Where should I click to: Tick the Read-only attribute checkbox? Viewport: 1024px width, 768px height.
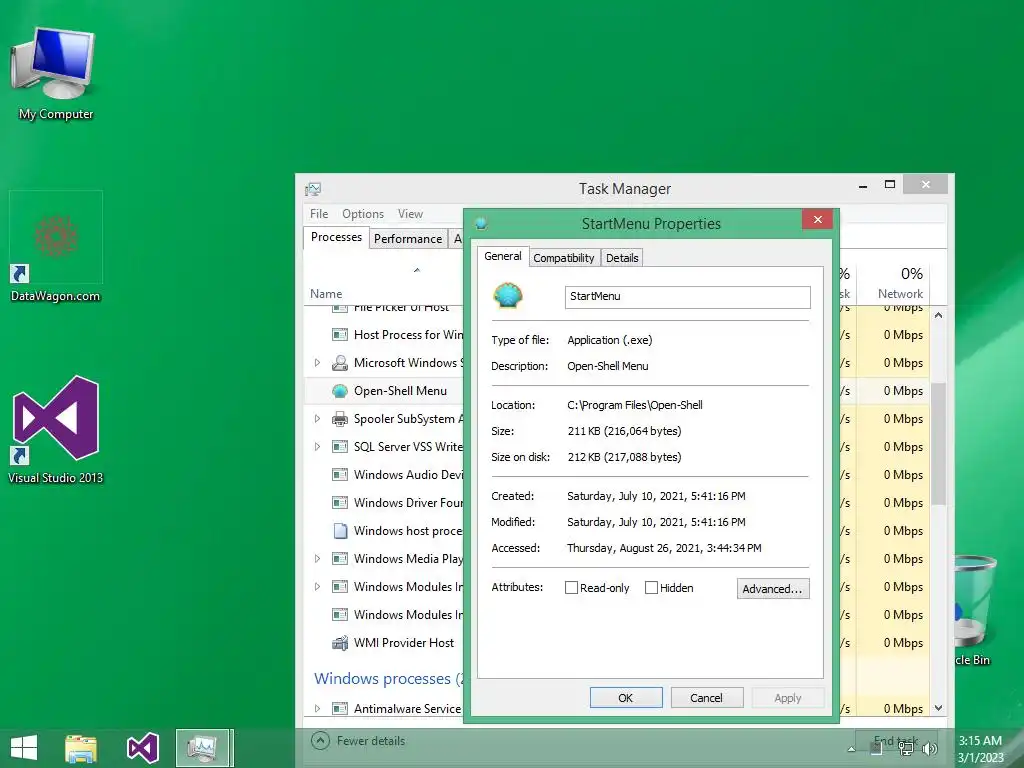571,588
